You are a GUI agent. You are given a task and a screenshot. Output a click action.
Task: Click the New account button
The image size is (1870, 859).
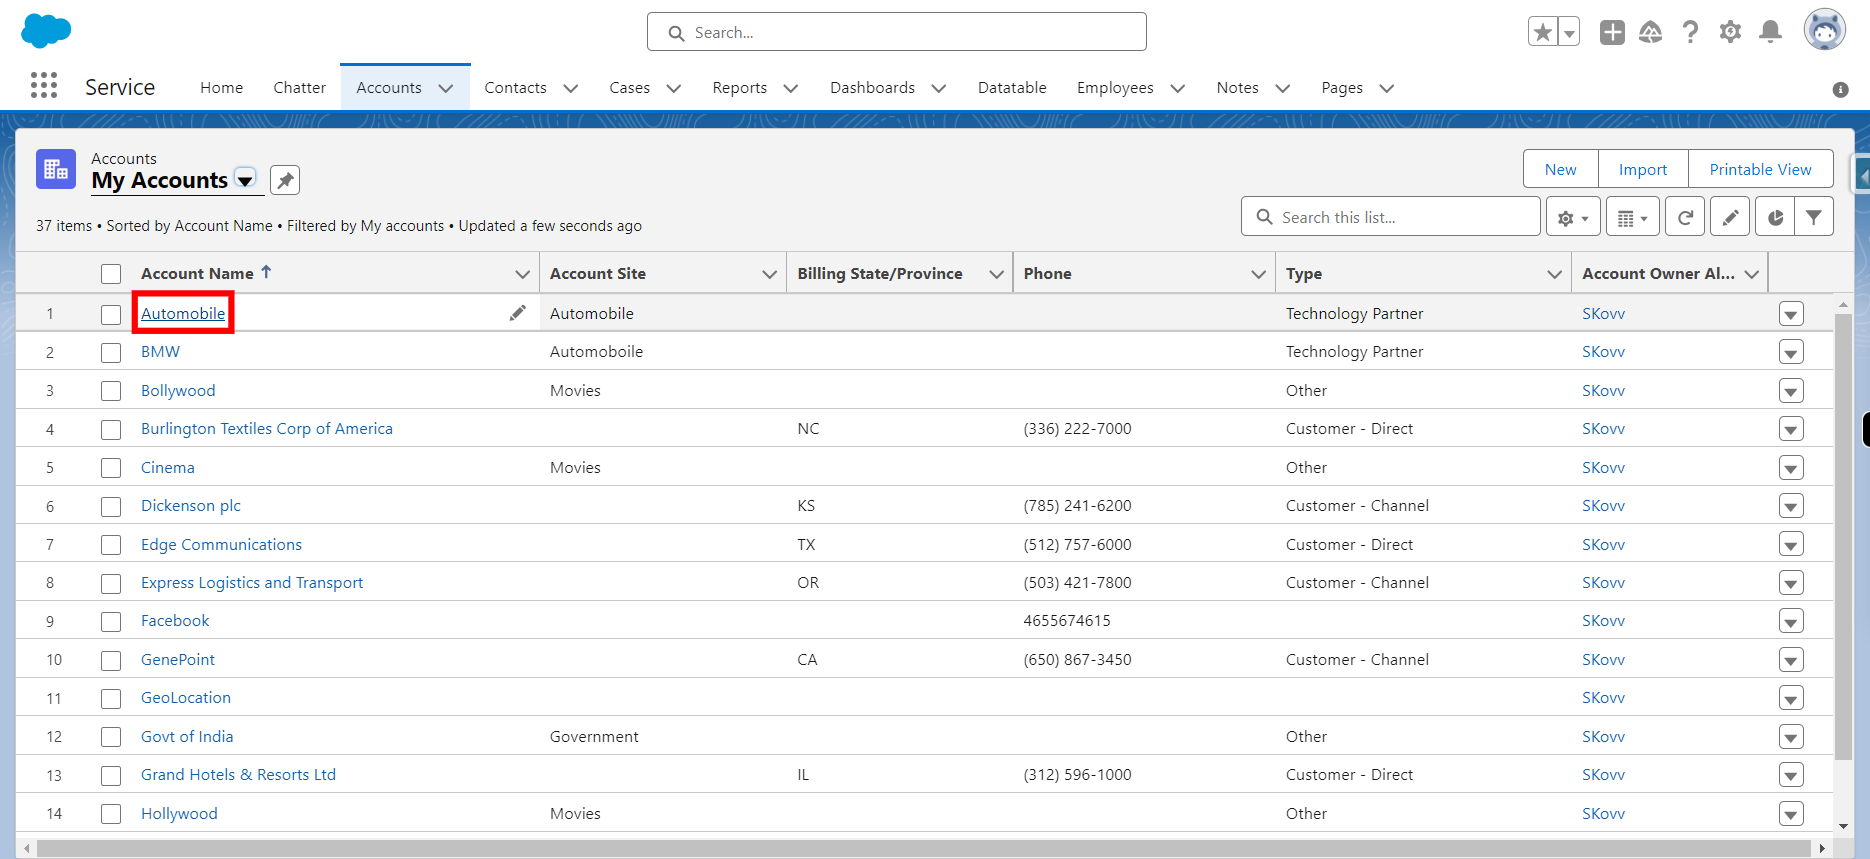[1560, 169]
